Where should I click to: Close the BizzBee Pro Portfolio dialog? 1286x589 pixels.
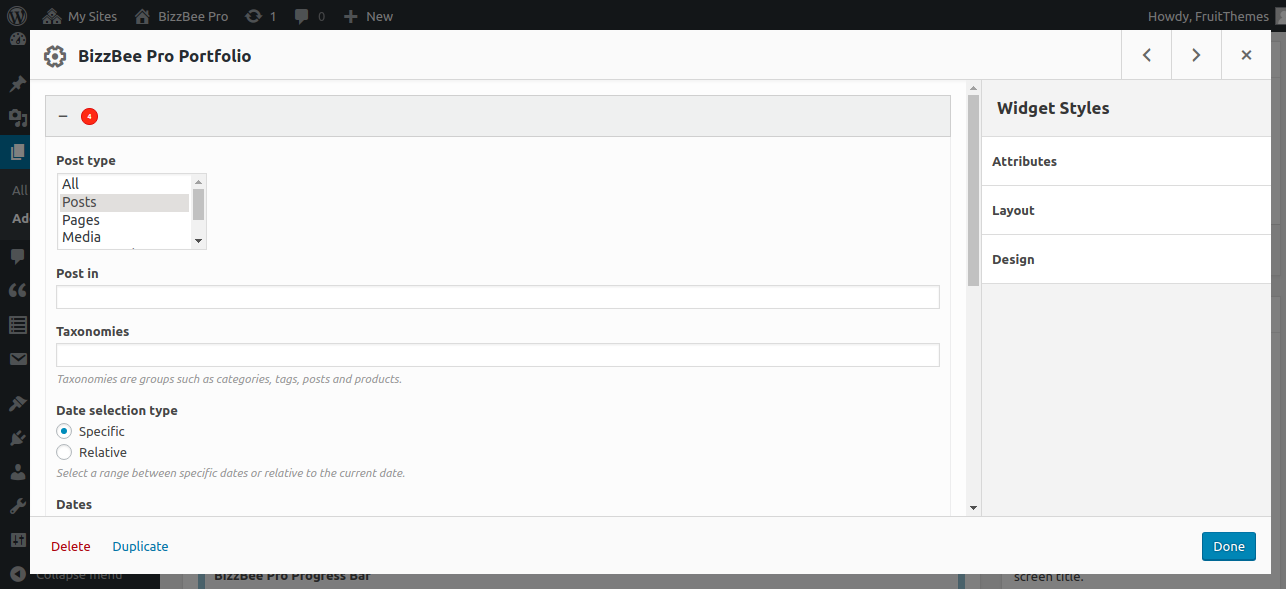click(x=1246, y=55)
